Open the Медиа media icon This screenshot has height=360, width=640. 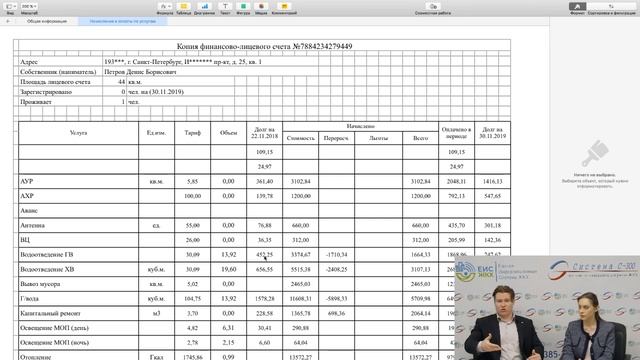click(261, 7)
